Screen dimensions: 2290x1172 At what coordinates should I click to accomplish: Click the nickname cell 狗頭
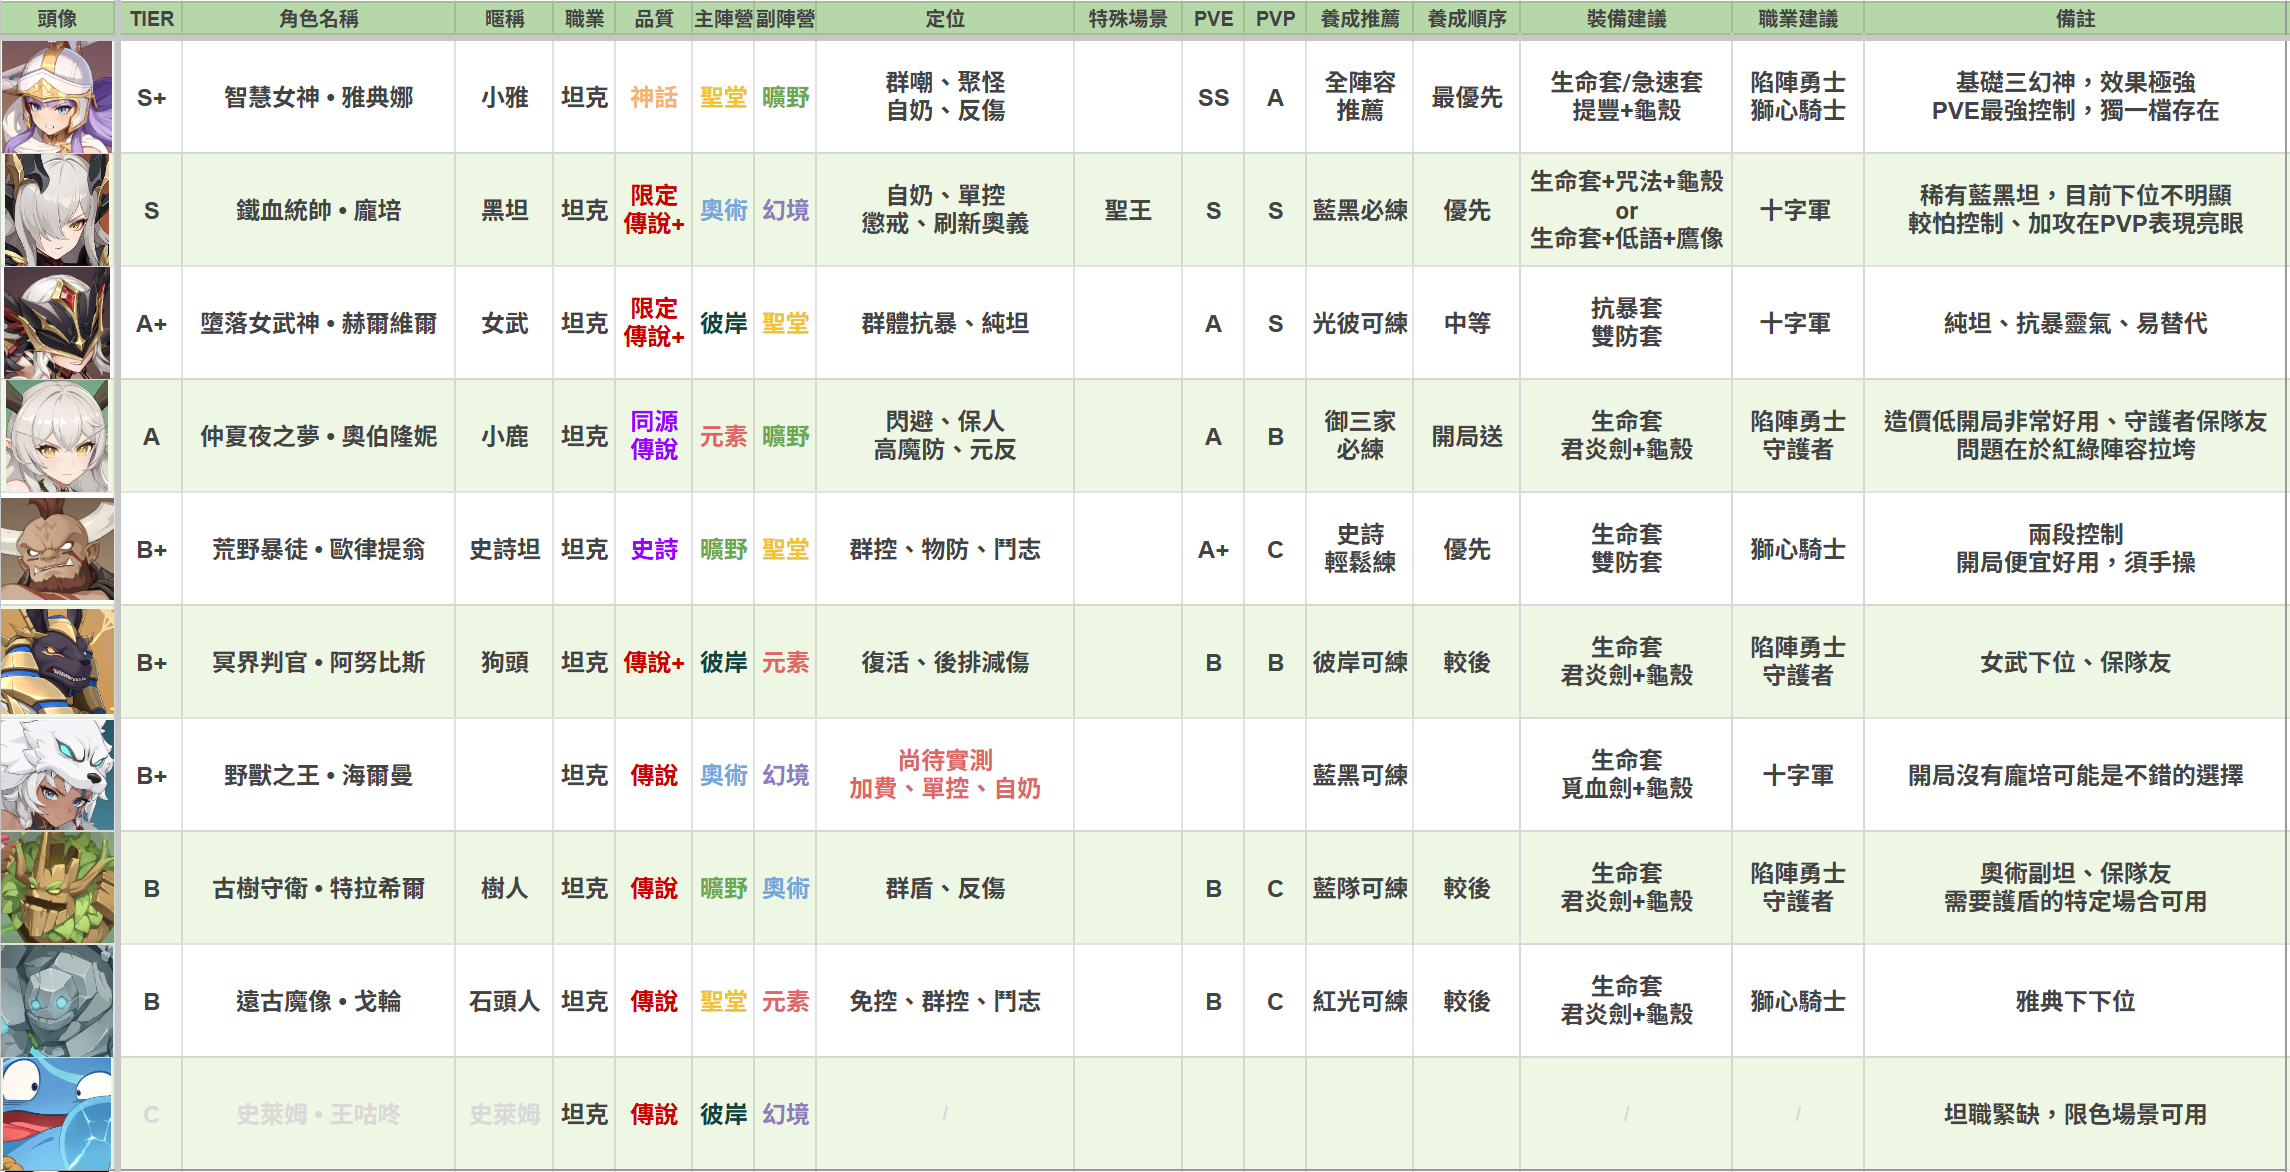[x=504, y=662]
